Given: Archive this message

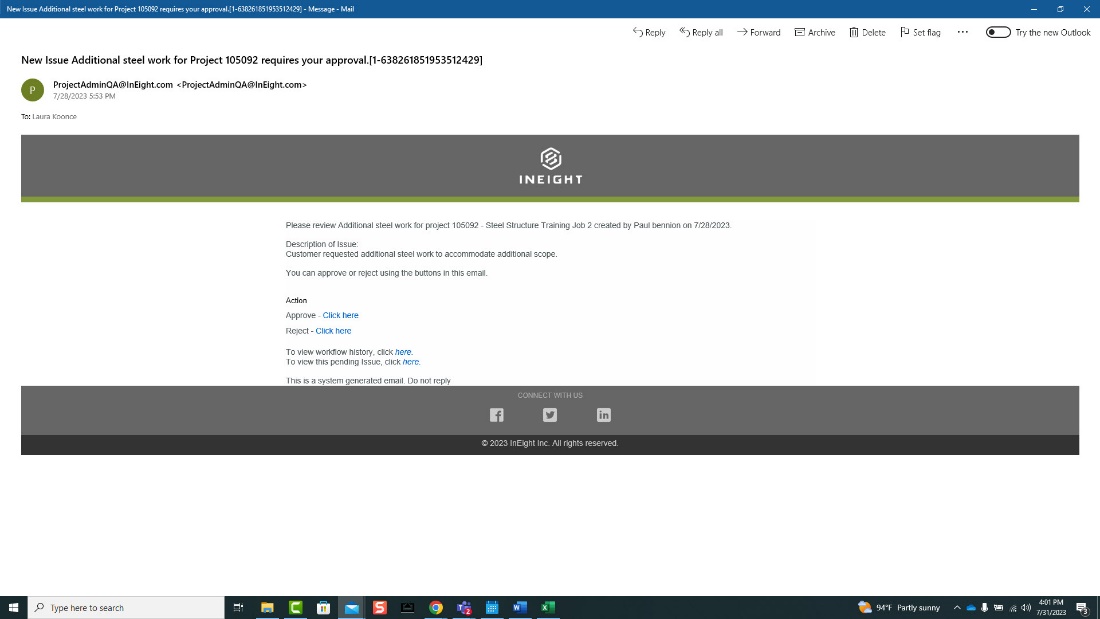Looking at the screenshot, I should (x=815, y=32).
